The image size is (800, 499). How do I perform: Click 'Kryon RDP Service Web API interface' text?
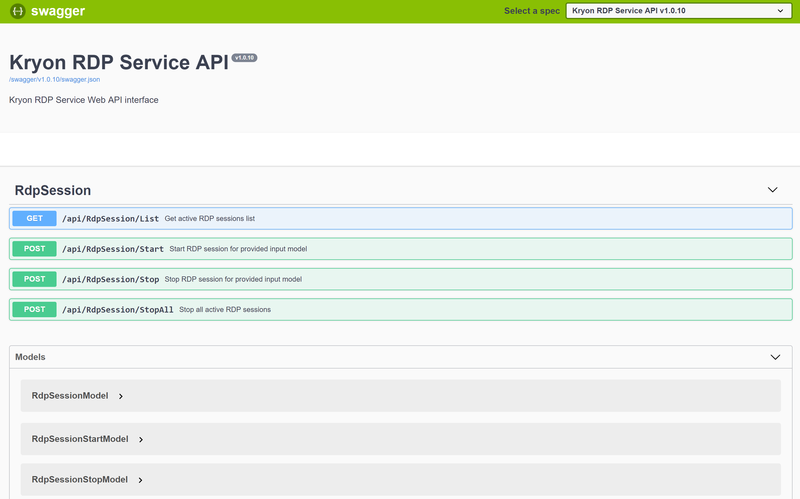coord(84,100)
